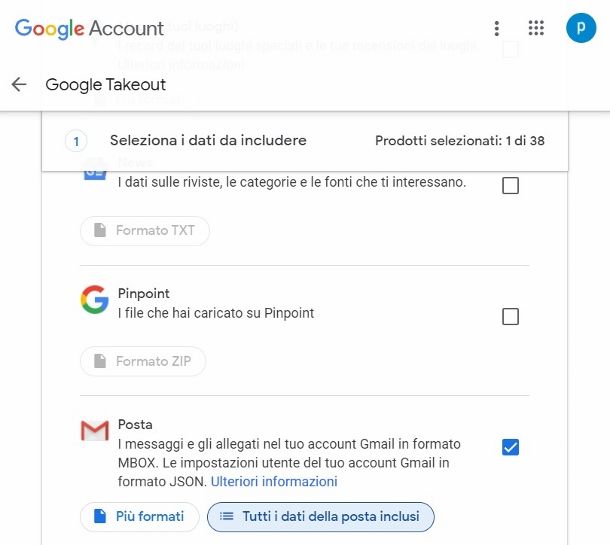Open the Google apps grid launcher

coord(536,29)
